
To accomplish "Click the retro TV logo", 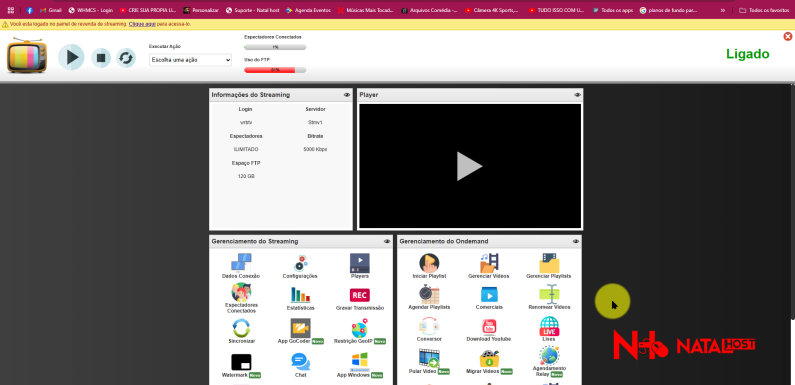I will tap(27, 55).
